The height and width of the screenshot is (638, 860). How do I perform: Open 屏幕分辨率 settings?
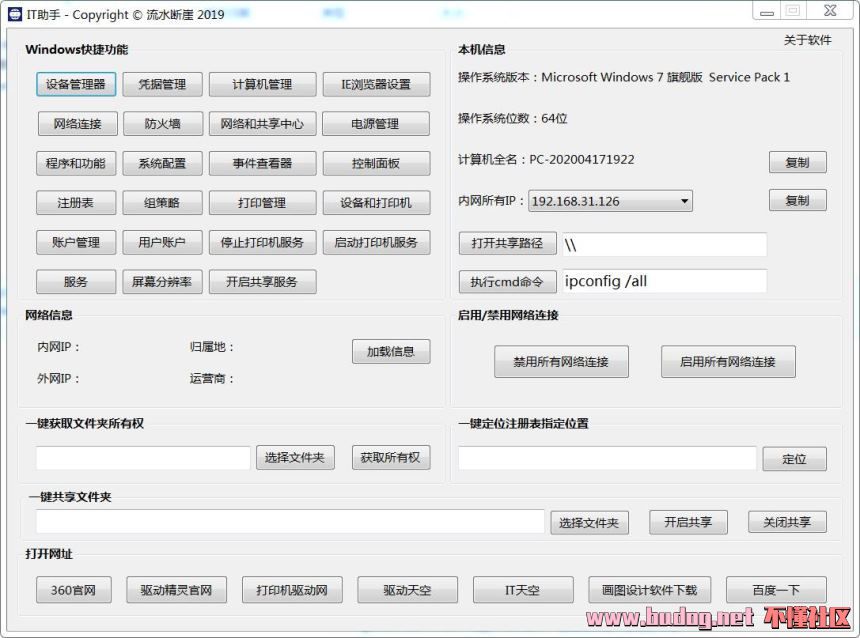click(x=162, y=282)
